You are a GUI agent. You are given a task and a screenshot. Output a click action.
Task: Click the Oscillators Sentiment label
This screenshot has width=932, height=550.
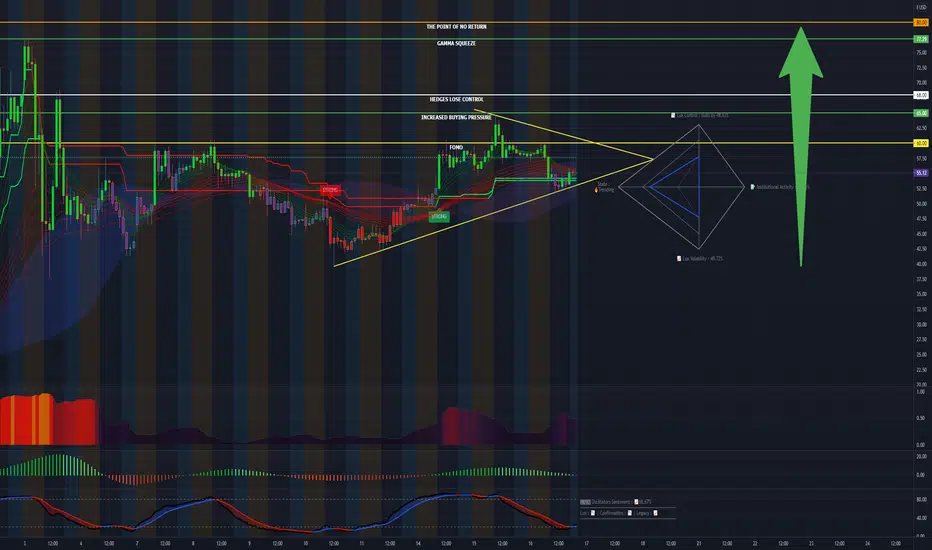point(616,502)
